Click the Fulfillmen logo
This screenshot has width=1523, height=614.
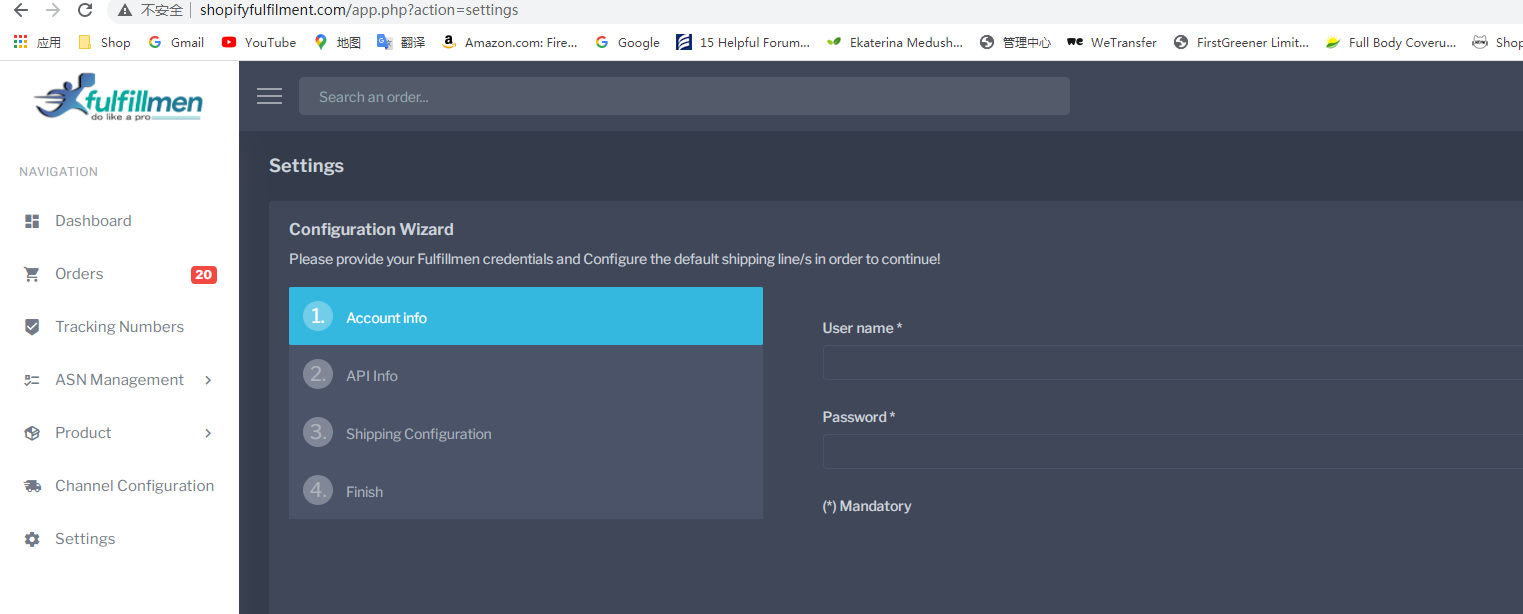(x=118, y=98)
